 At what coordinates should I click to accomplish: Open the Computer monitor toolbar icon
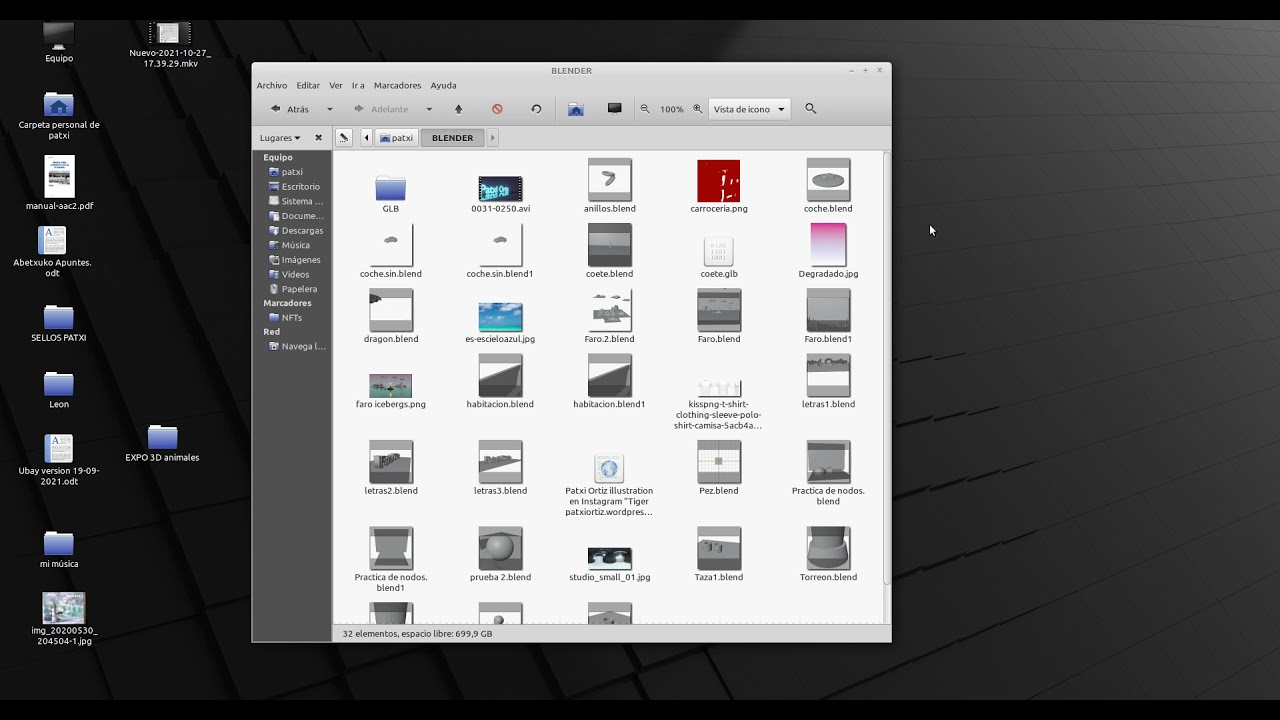tap(615, 109)
